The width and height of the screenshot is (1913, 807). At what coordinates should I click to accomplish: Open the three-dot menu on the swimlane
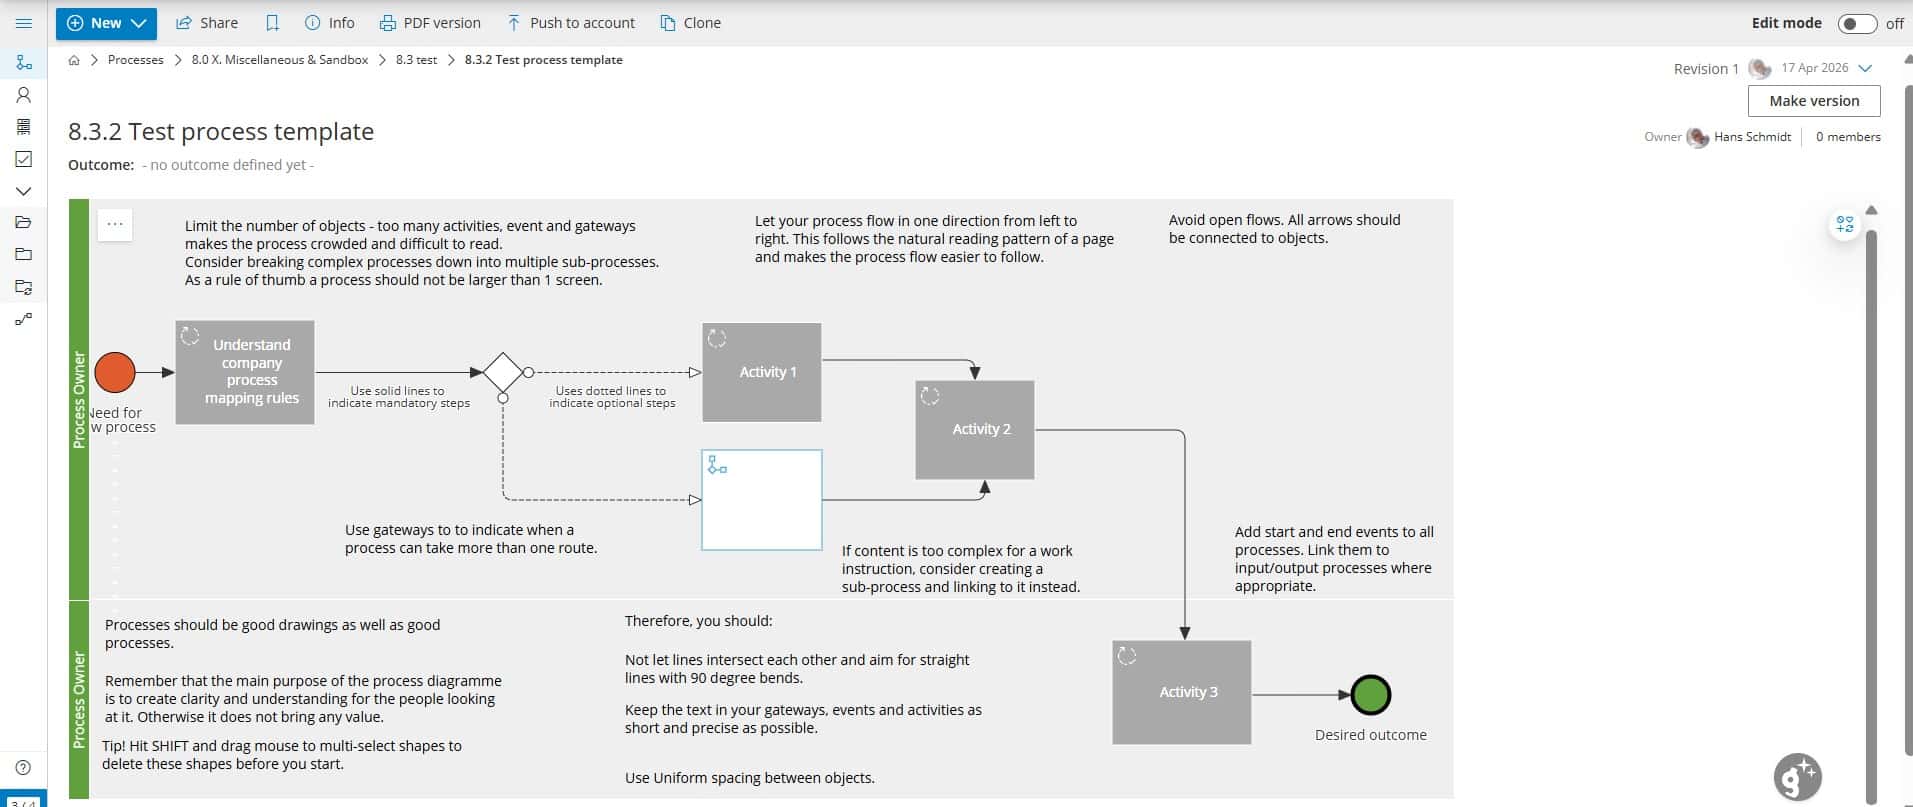point(115,224)
